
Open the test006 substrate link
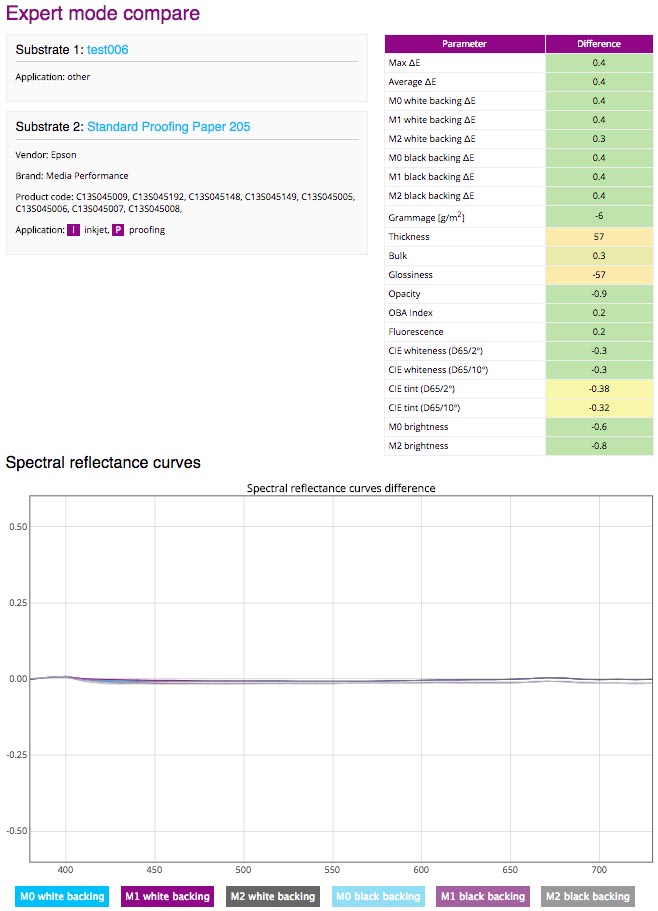[x=107, y=50]
